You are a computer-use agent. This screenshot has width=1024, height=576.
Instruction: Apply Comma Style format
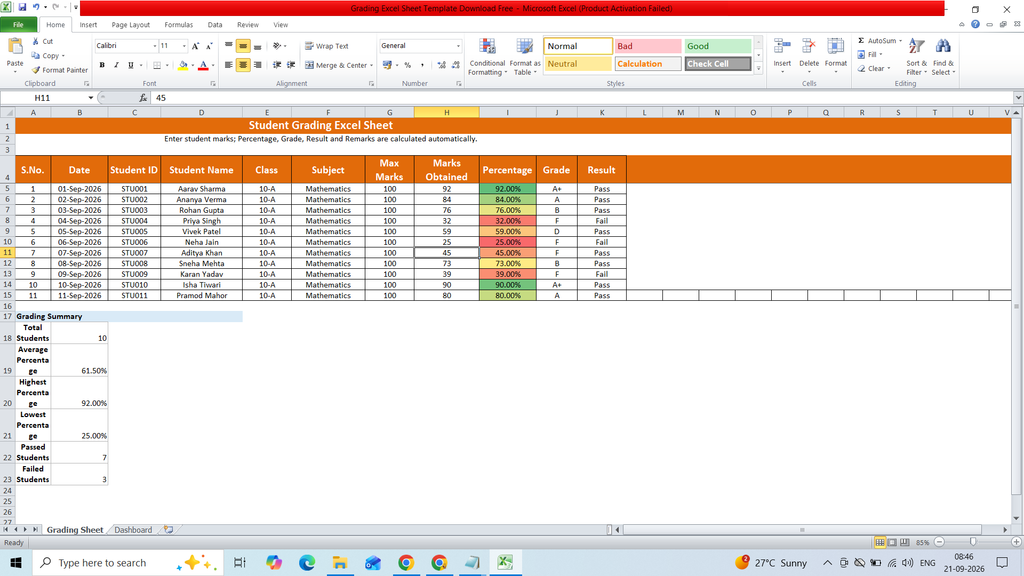423,65
